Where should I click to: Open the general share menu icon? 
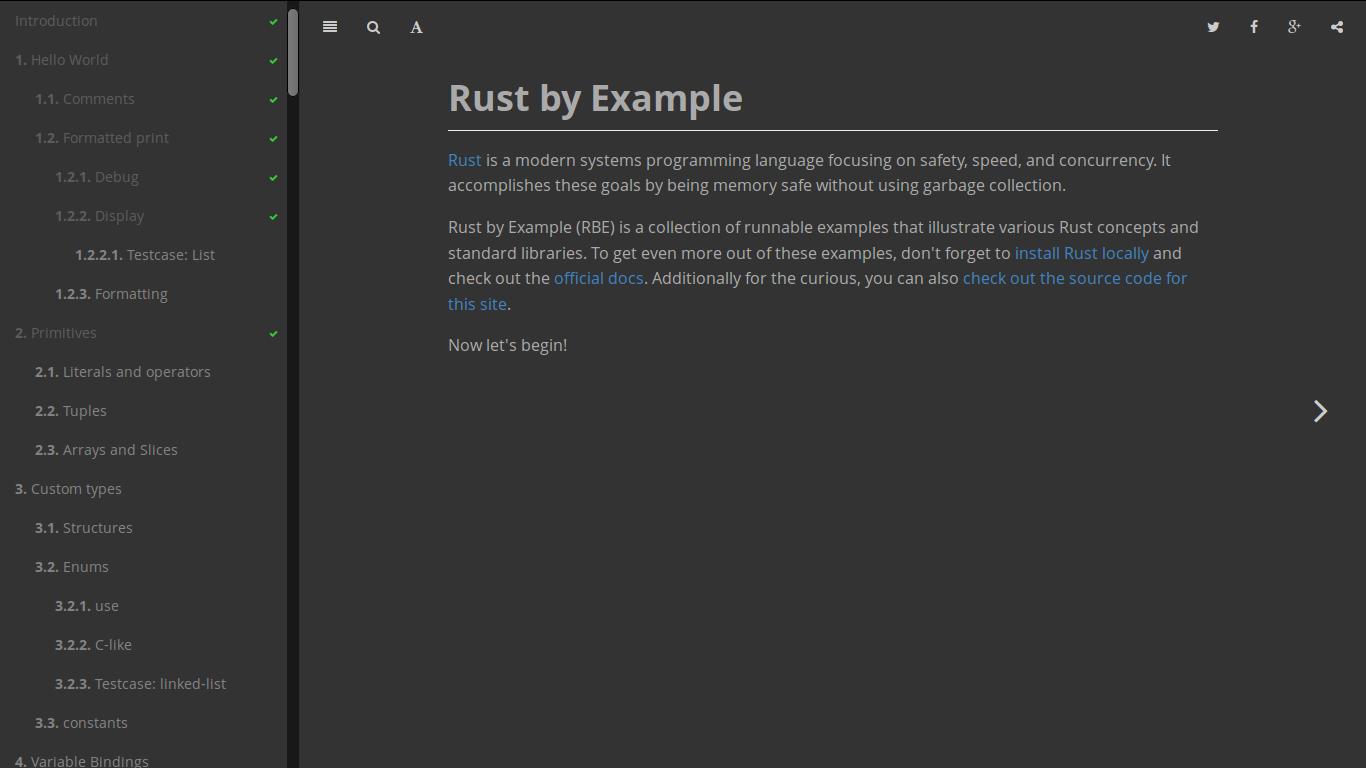pos(1337,27)
